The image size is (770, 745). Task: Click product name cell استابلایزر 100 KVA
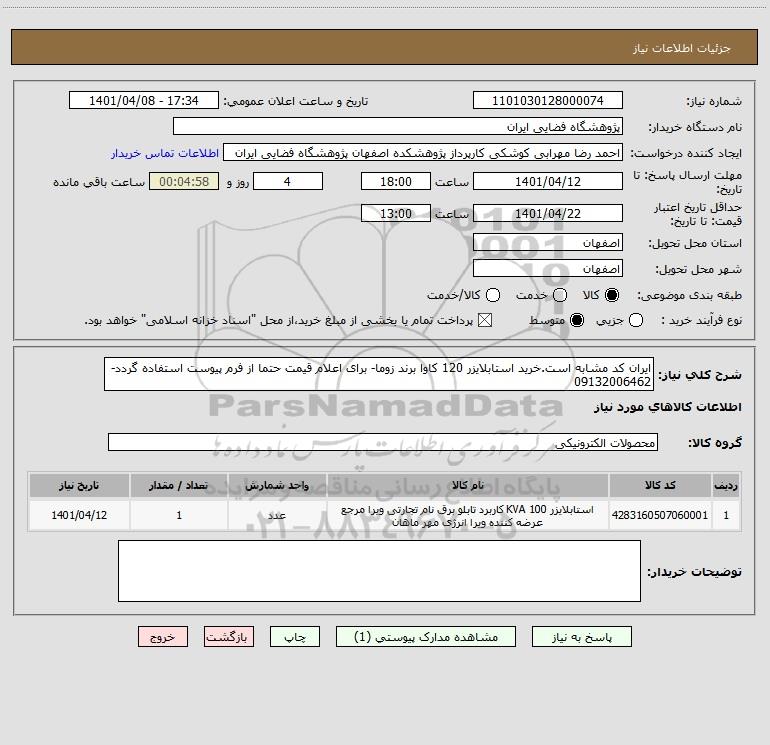coord(468,515)
